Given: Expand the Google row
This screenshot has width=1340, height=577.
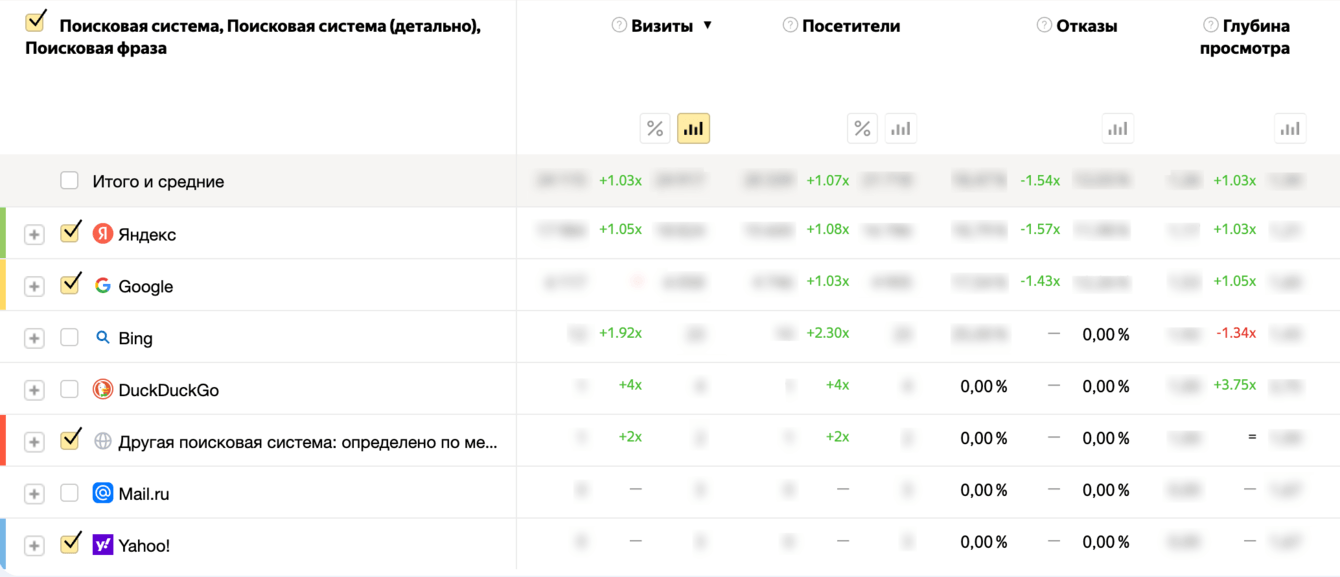Looking at the screenshot, I should tap(34, 287).
